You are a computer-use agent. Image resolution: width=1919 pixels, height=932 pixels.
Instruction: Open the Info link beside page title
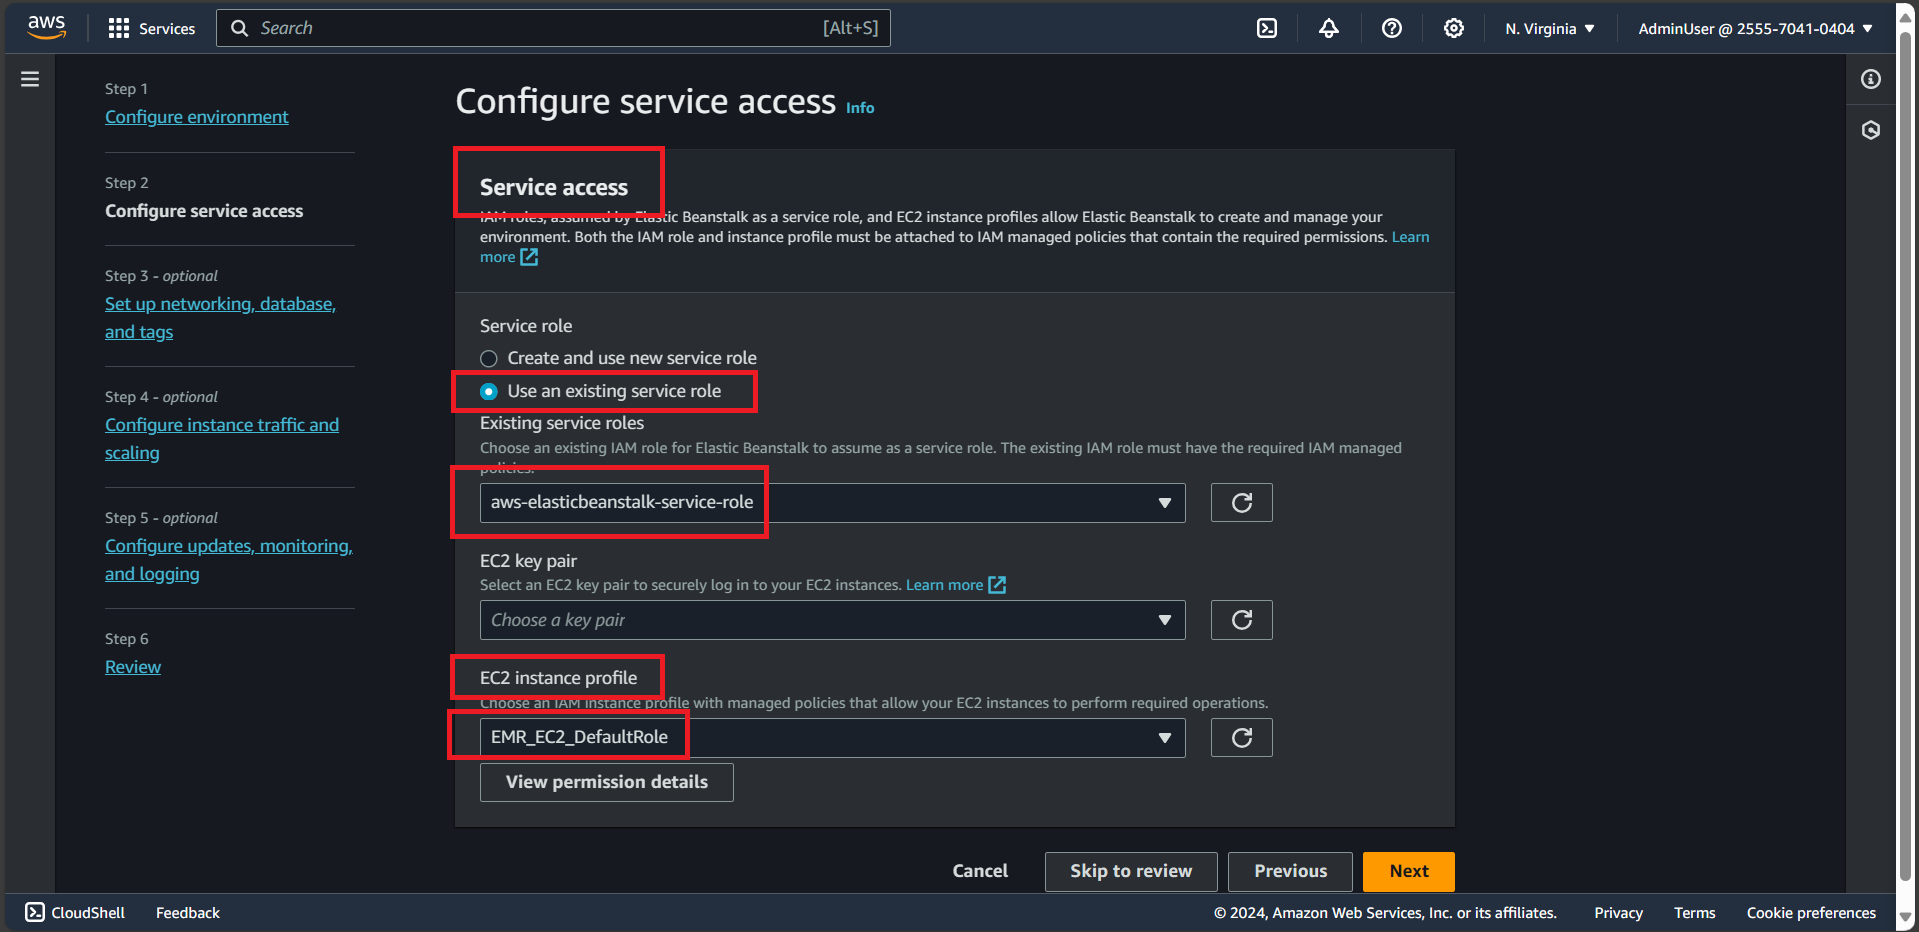click(860, 108)
